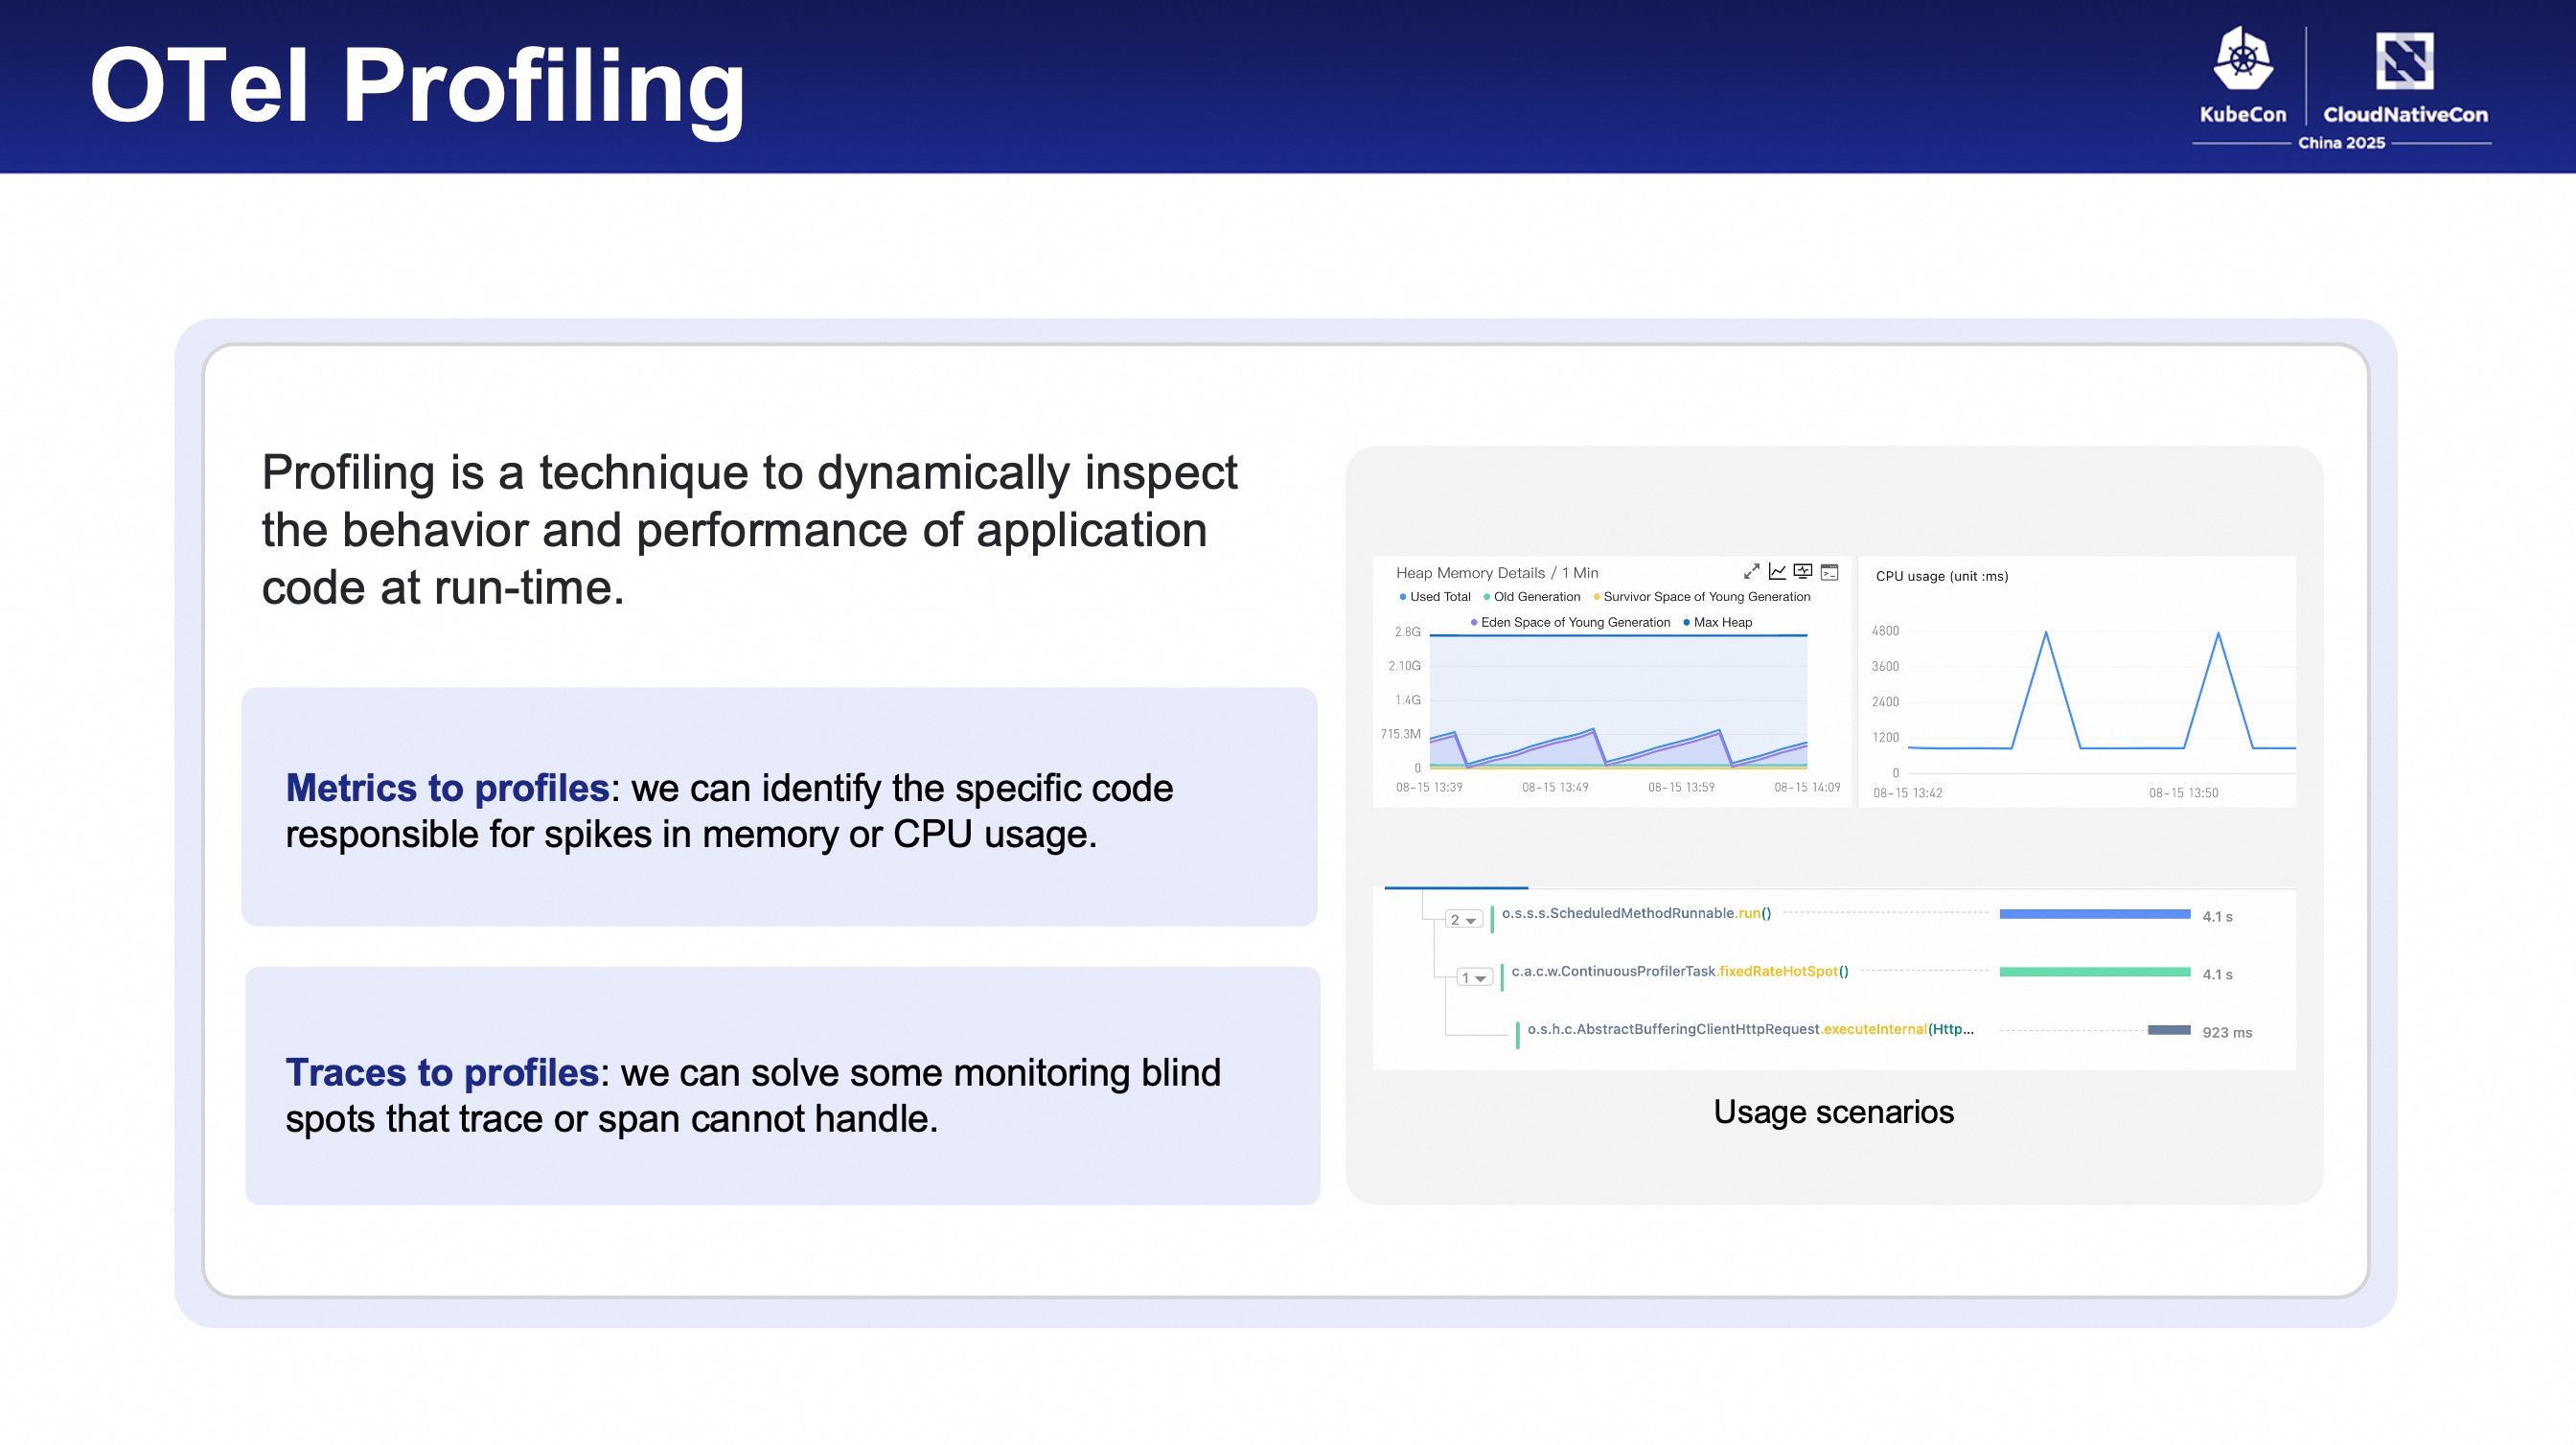Image resolution: width=2576 pixels, height=1445 pixels.
Task: Click the gray 923 ms duration bar
Action: click(x=2168, y=1030)
